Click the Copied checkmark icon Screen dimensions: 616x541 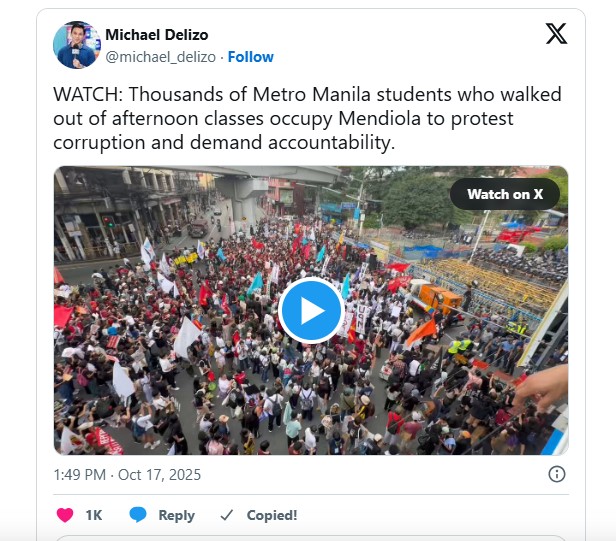(x=227, y=515)
